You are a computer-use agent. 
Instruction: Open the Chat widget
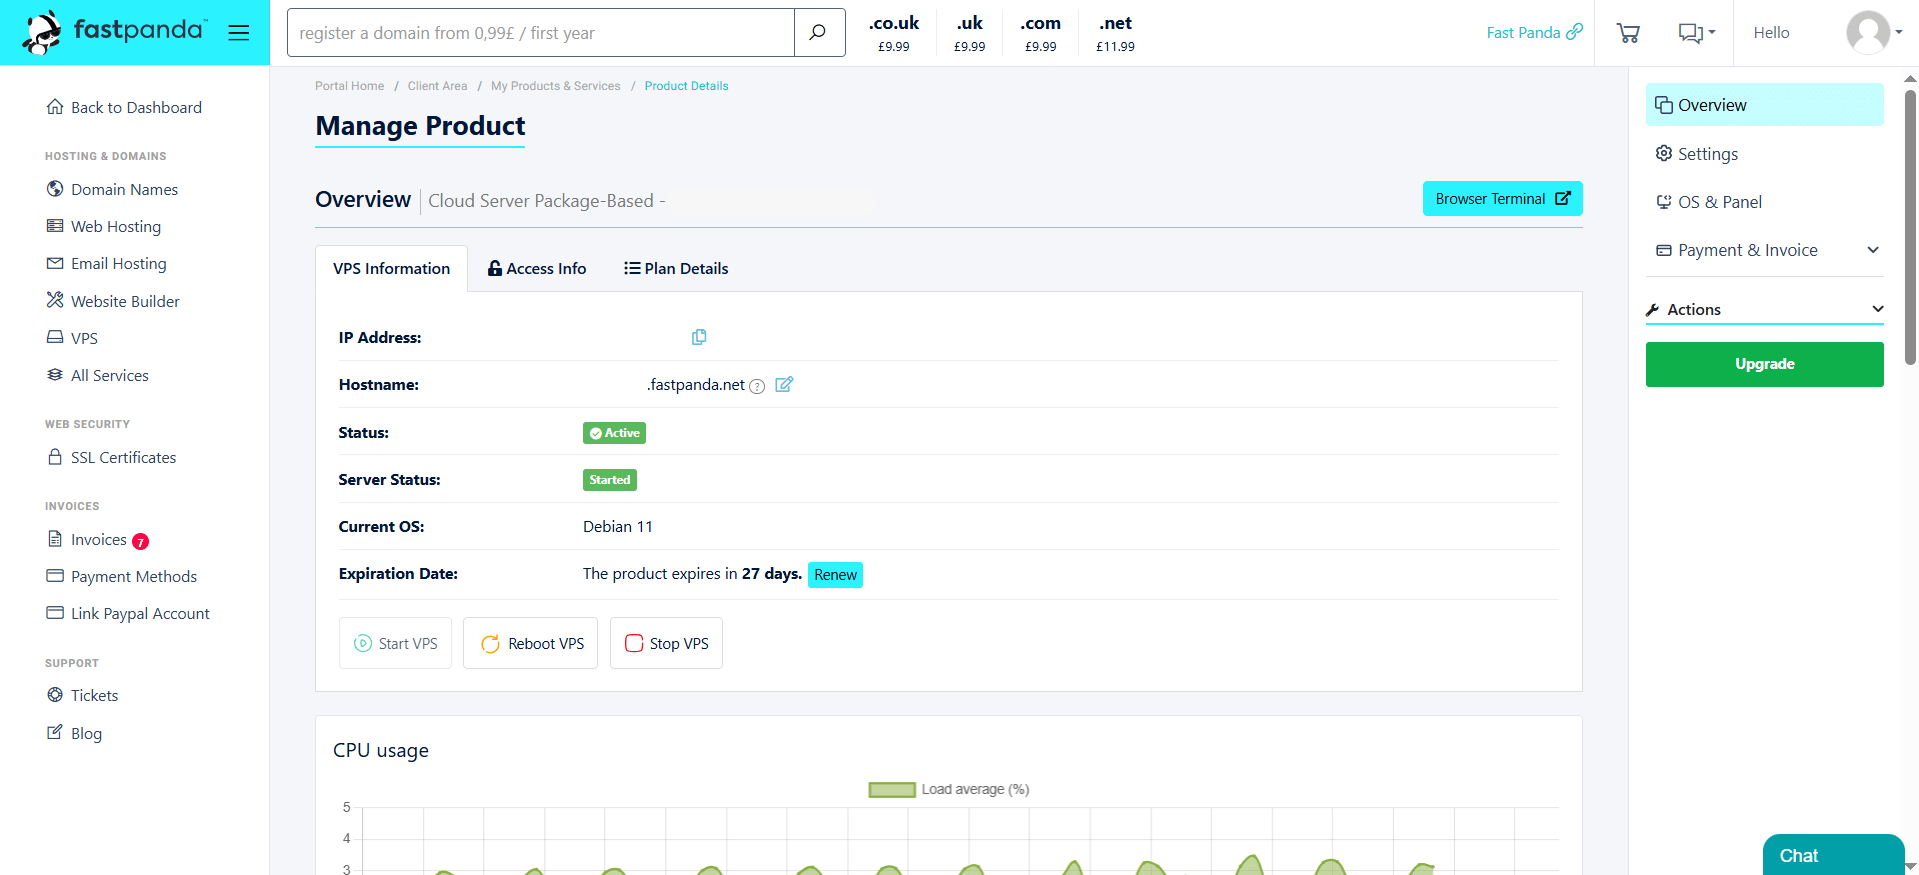pyautogui.click(x=1833, y=855)
